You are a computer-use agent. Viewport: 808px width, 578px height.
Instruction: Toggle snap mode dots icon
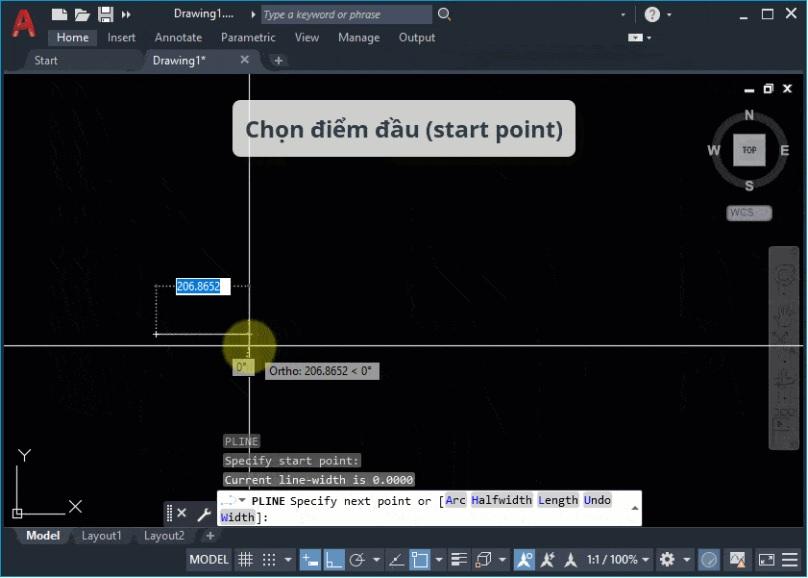click(269, 560)
